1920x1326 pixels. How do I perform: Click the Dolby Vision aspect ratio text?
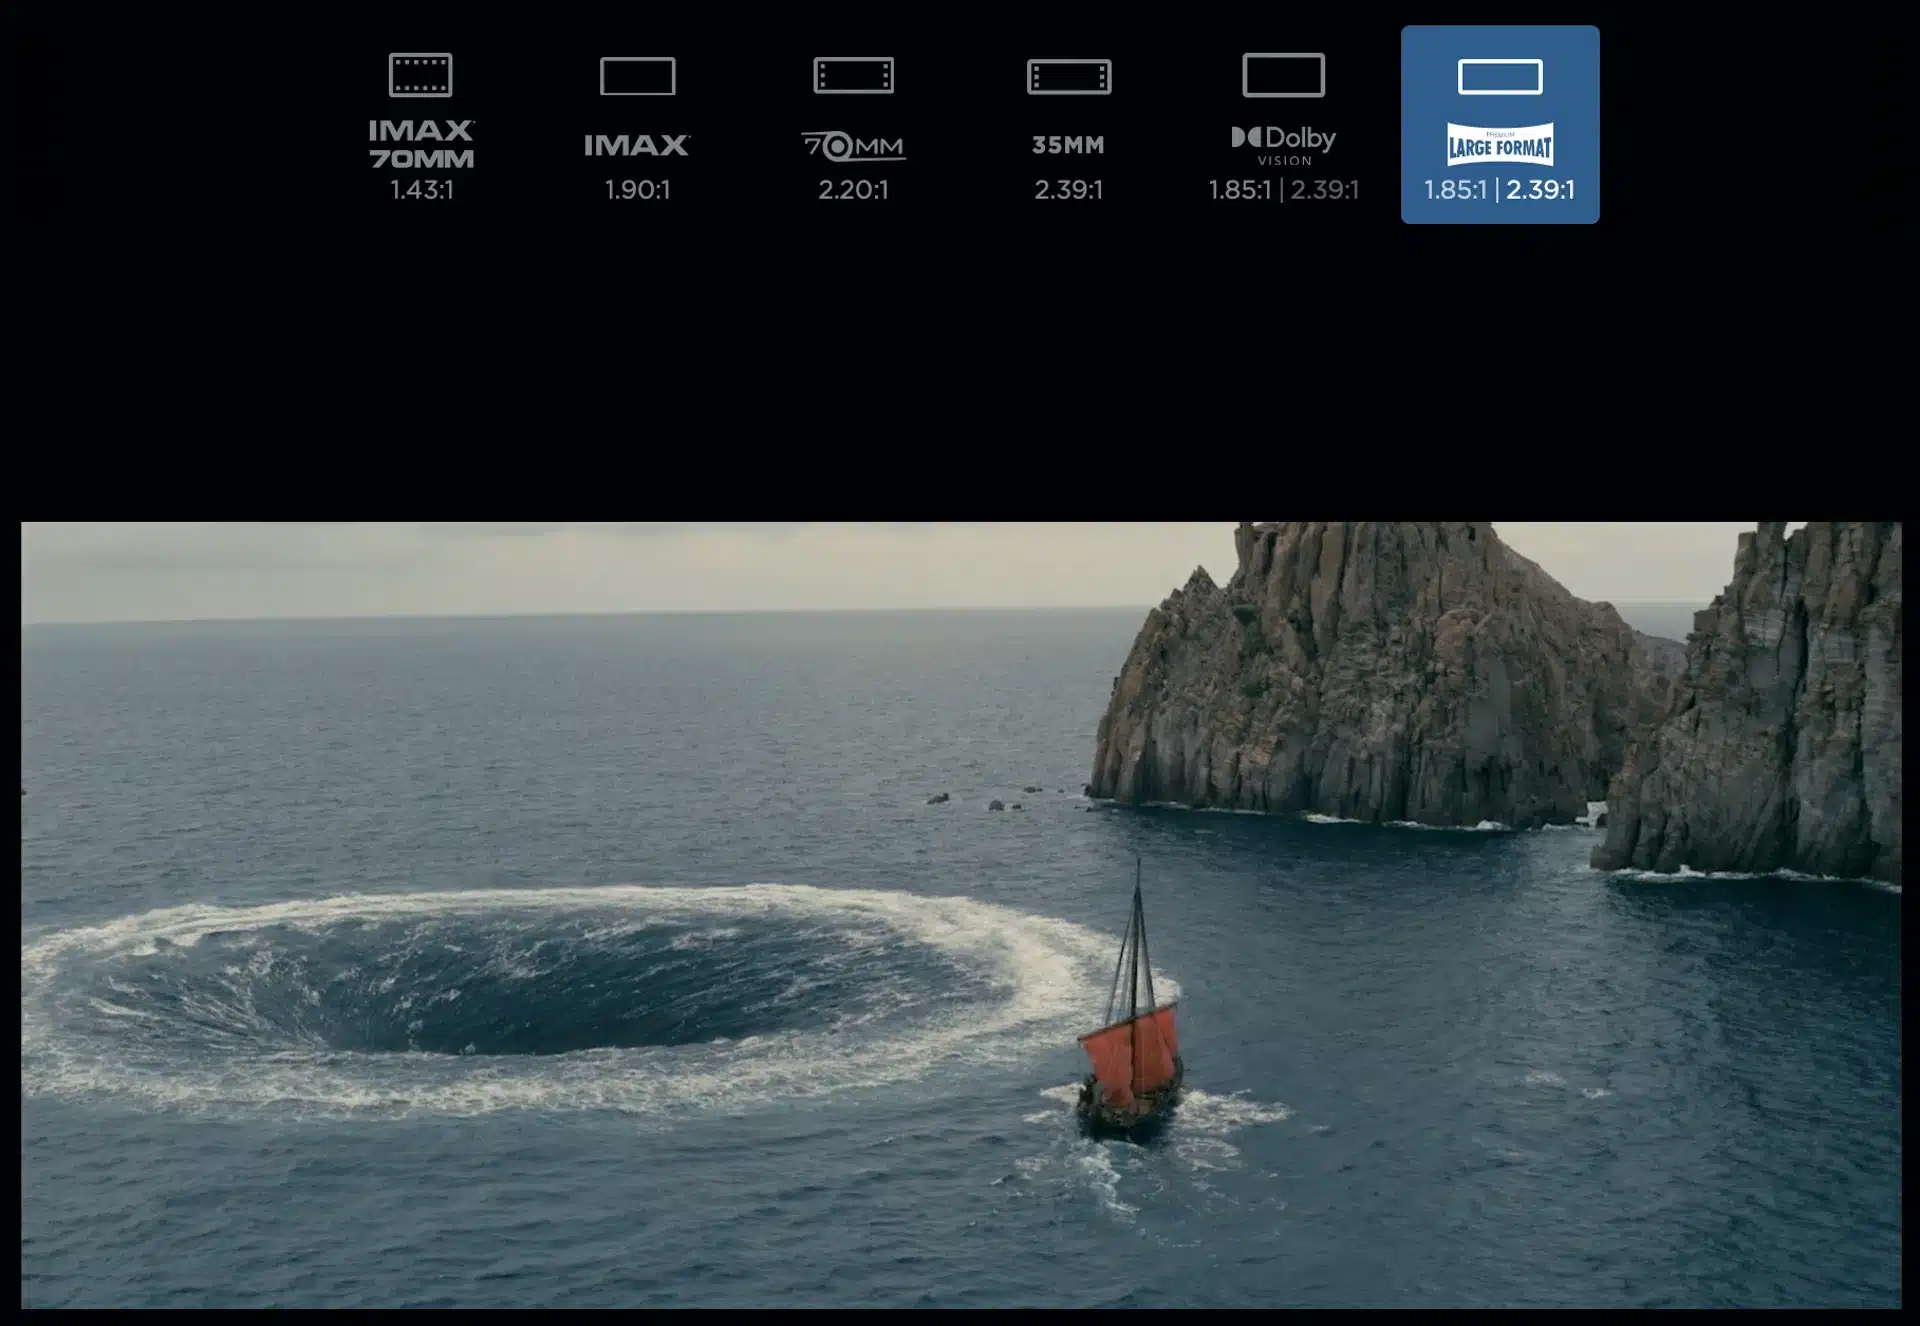(1284, 190)
